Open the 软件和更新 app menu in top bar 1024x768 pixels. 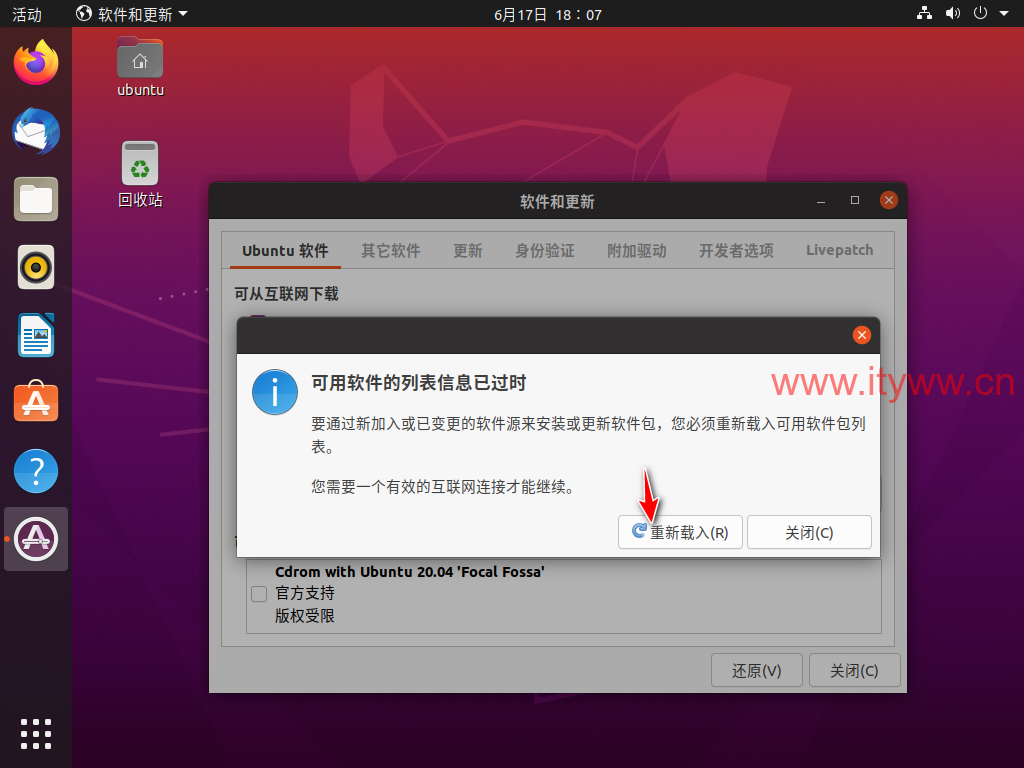(x=131, y=14)
